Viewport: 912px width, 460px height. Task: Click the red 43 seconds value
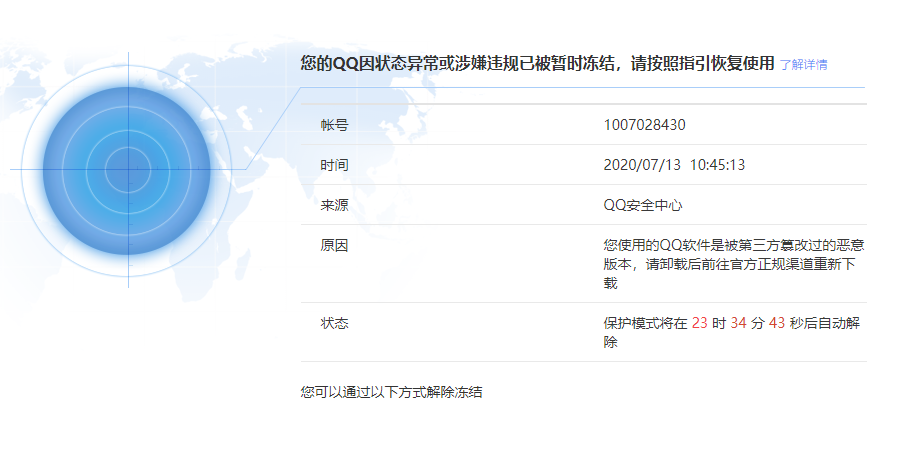pos(777,323)
